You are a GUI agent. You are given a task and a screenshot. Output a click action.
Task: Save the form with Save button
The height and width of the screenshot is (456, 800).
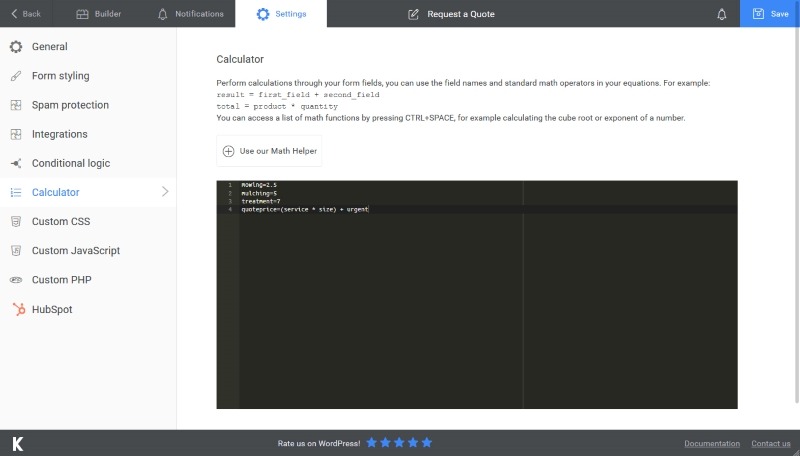[x=770, y=14]
